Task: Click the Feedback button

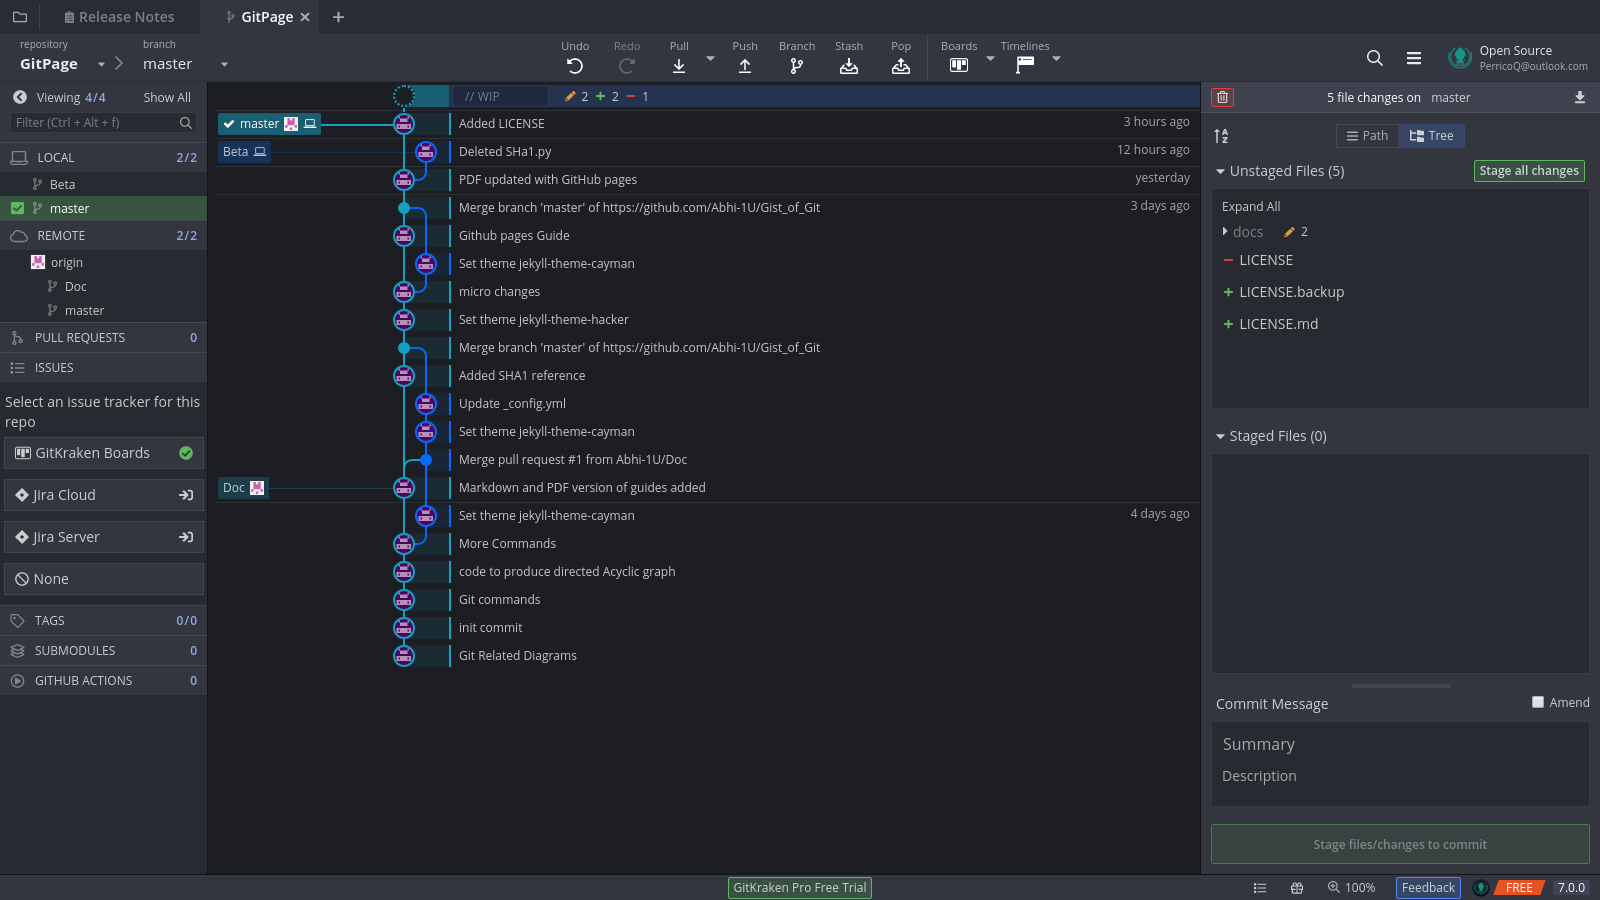Action: point(1428,888)
